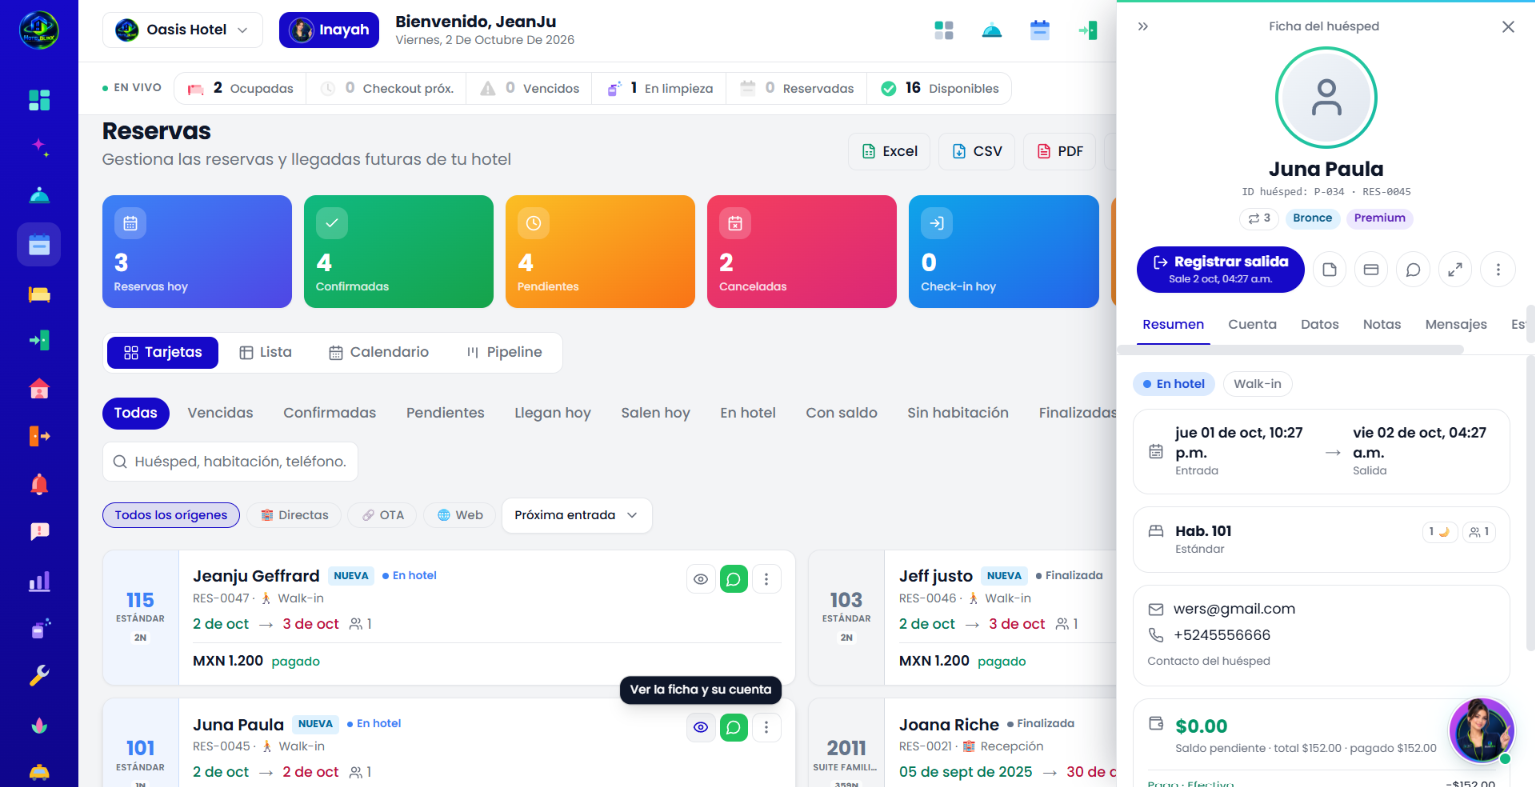The image size is (1535, 787).
Task: Click the Inayah assistant button in the header
Action: [329, 30]
